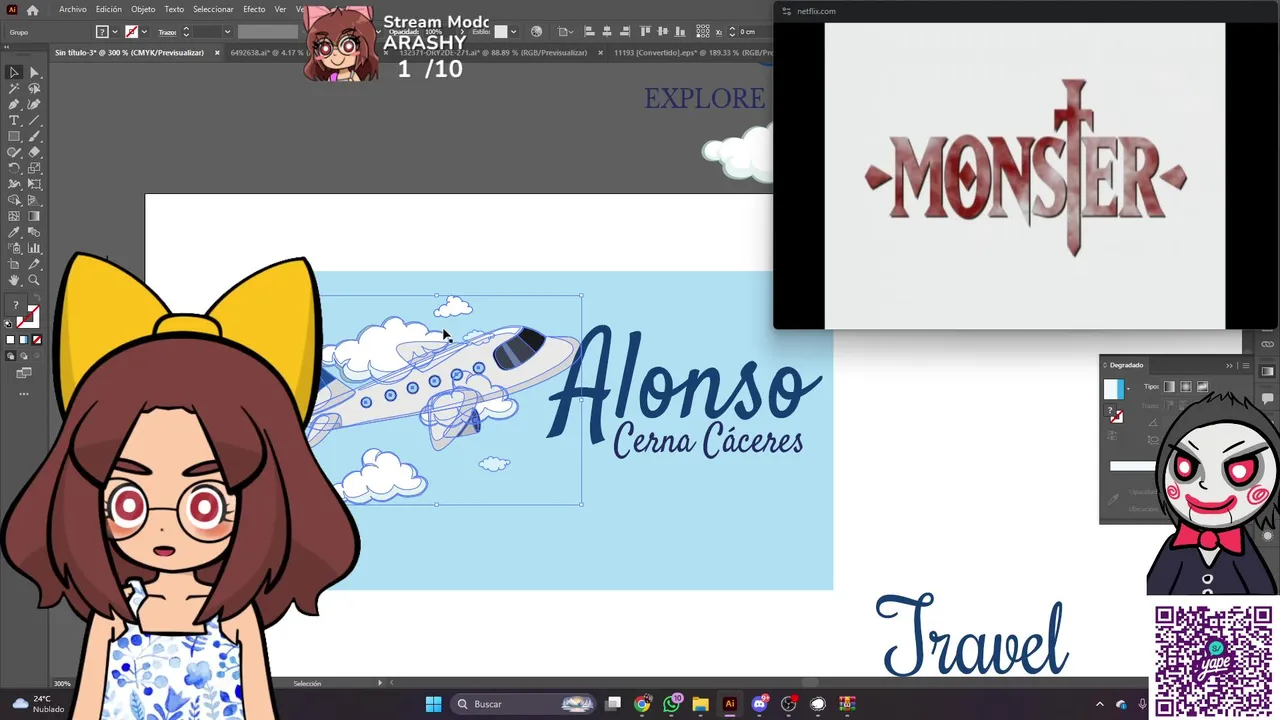Switch to the 6492638.ai document tab
The height and width of the screenshot is (720, 1280).
click(x=266, y=52)
